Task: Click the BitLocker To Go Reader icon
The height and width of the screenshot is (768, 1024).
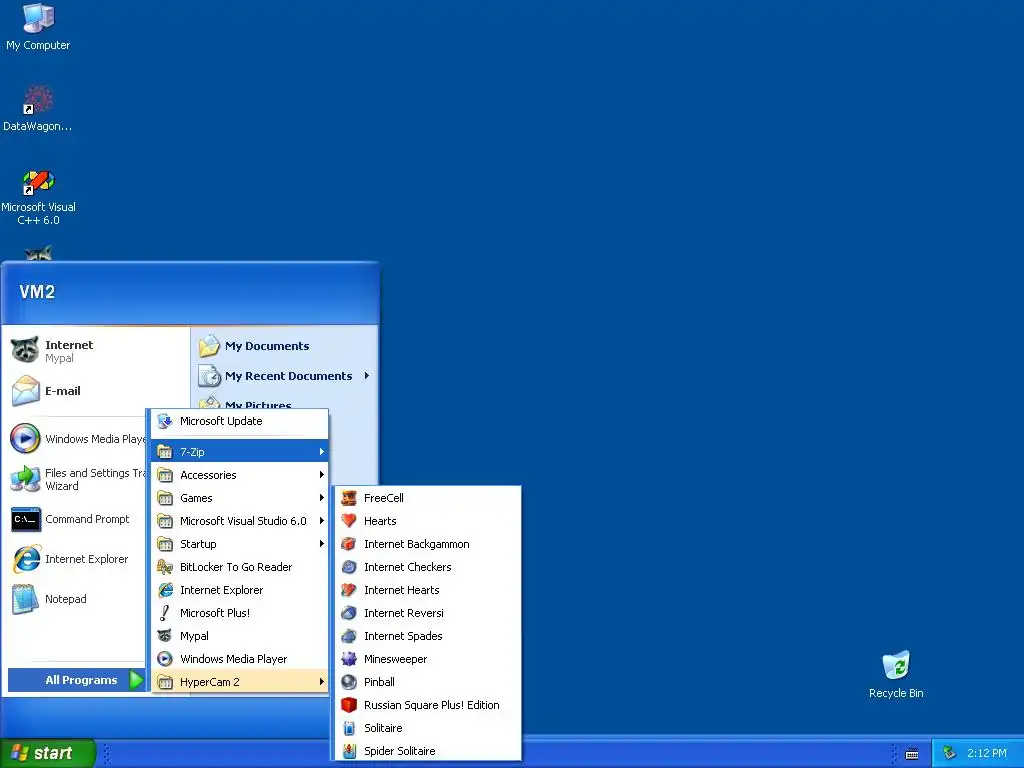Action: point(165,567)
